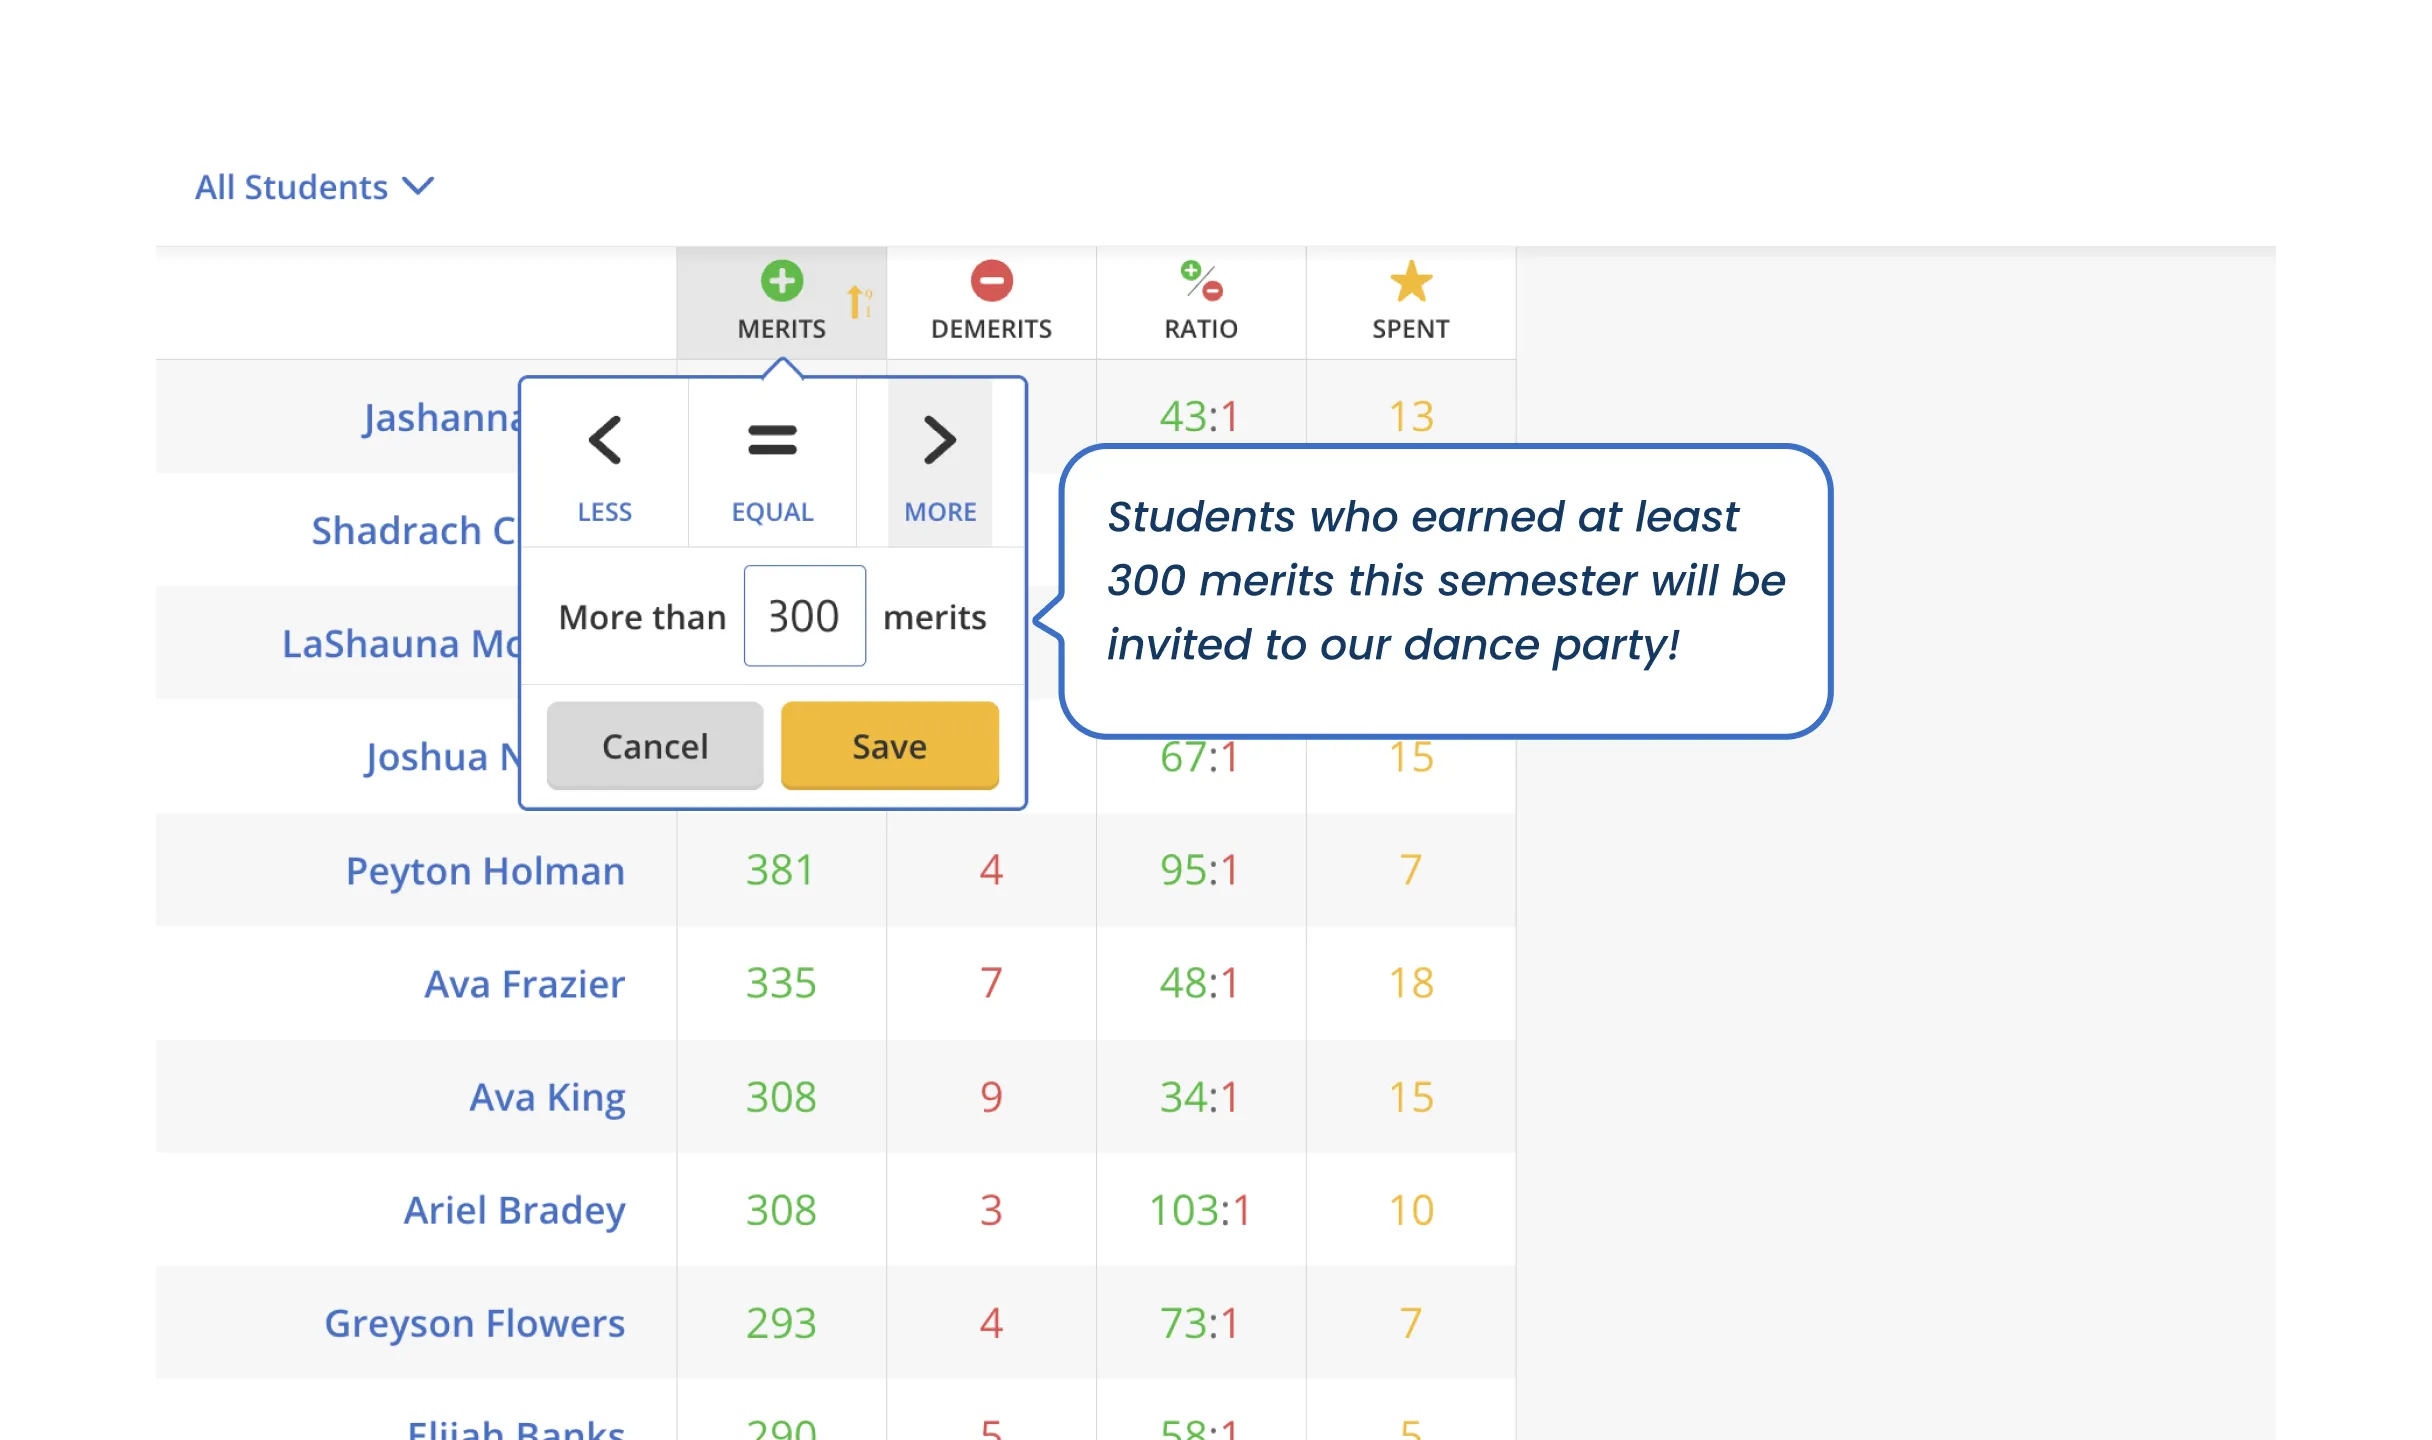Click Ariel Bradey's spent value 10
Screen dimensions: 2432x1440
[x=1411, y=1210]
